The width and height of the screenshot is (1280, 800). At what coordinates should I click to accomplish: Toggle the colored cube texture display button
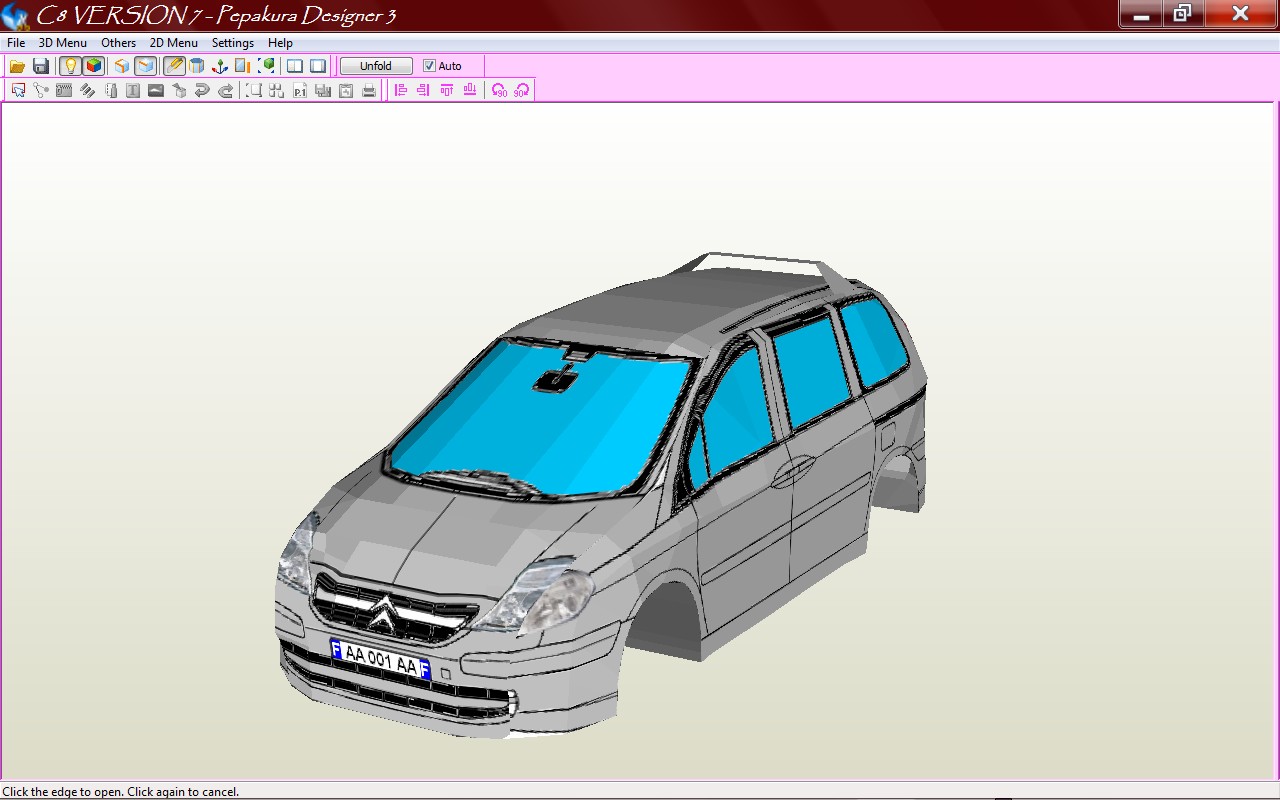point(93,66)
